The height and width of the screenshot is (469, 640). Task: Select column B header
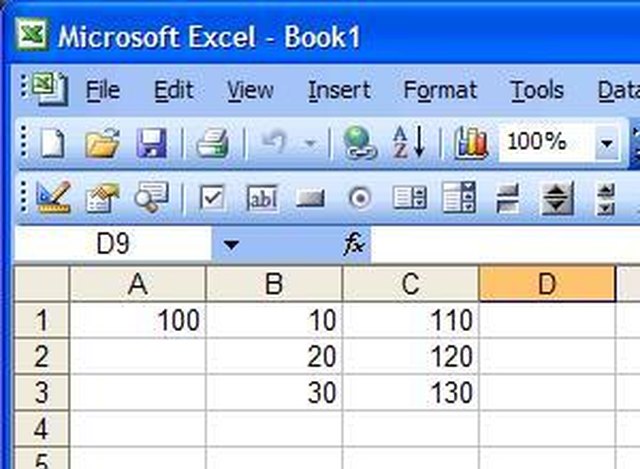tap(274, 284)
